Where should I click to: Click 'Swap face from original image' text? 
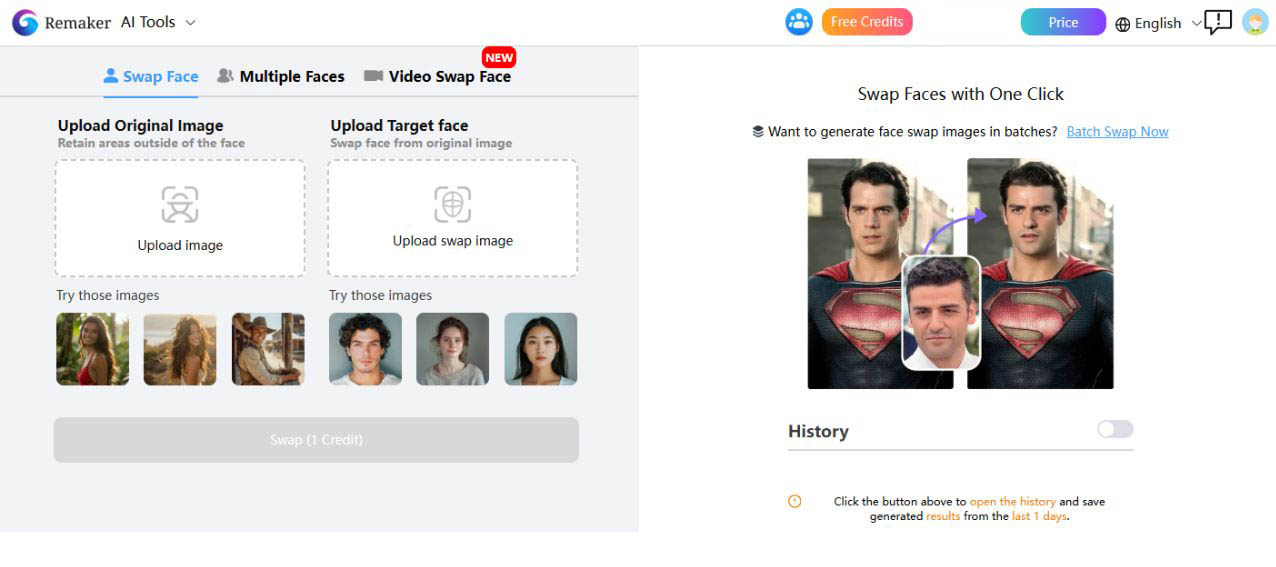[421, 143]
